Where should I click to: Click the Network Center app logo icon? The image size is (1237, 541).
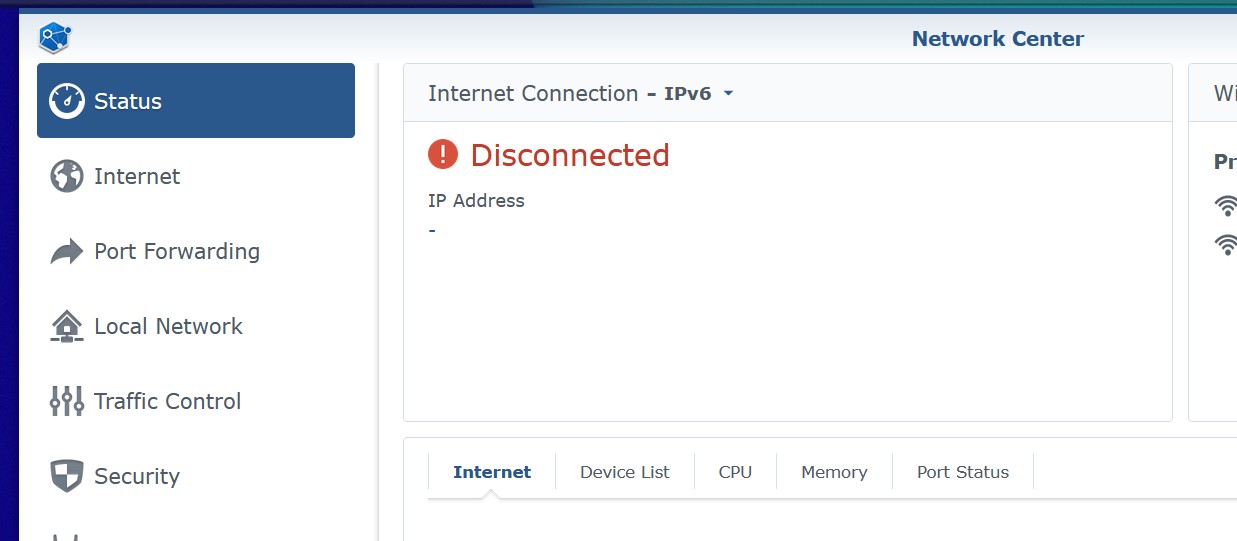click(55, 38)
